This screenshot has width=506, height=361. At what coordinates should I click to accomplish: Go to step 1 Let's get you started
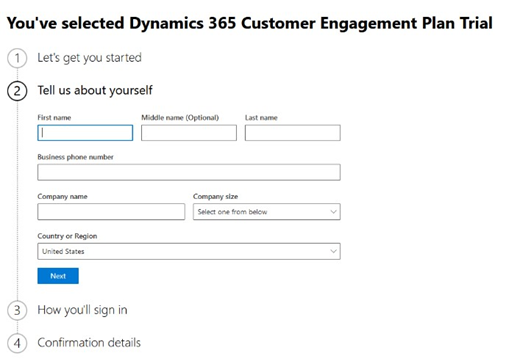click(x=89, y=58)
